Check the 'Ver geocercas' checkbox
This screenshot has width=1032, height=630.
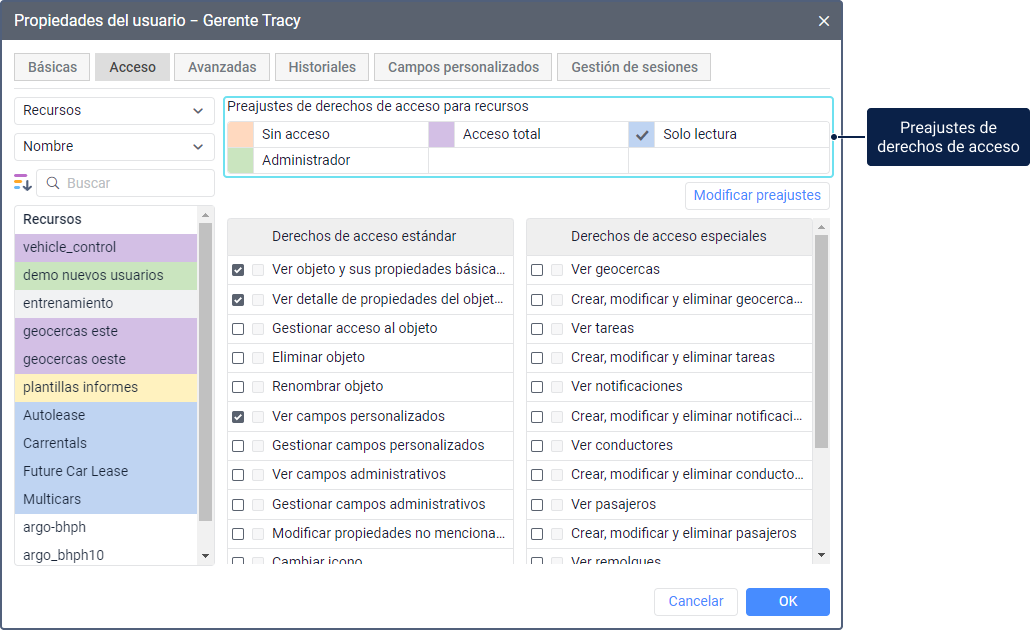pyautogui.click(x=537, y=270)
